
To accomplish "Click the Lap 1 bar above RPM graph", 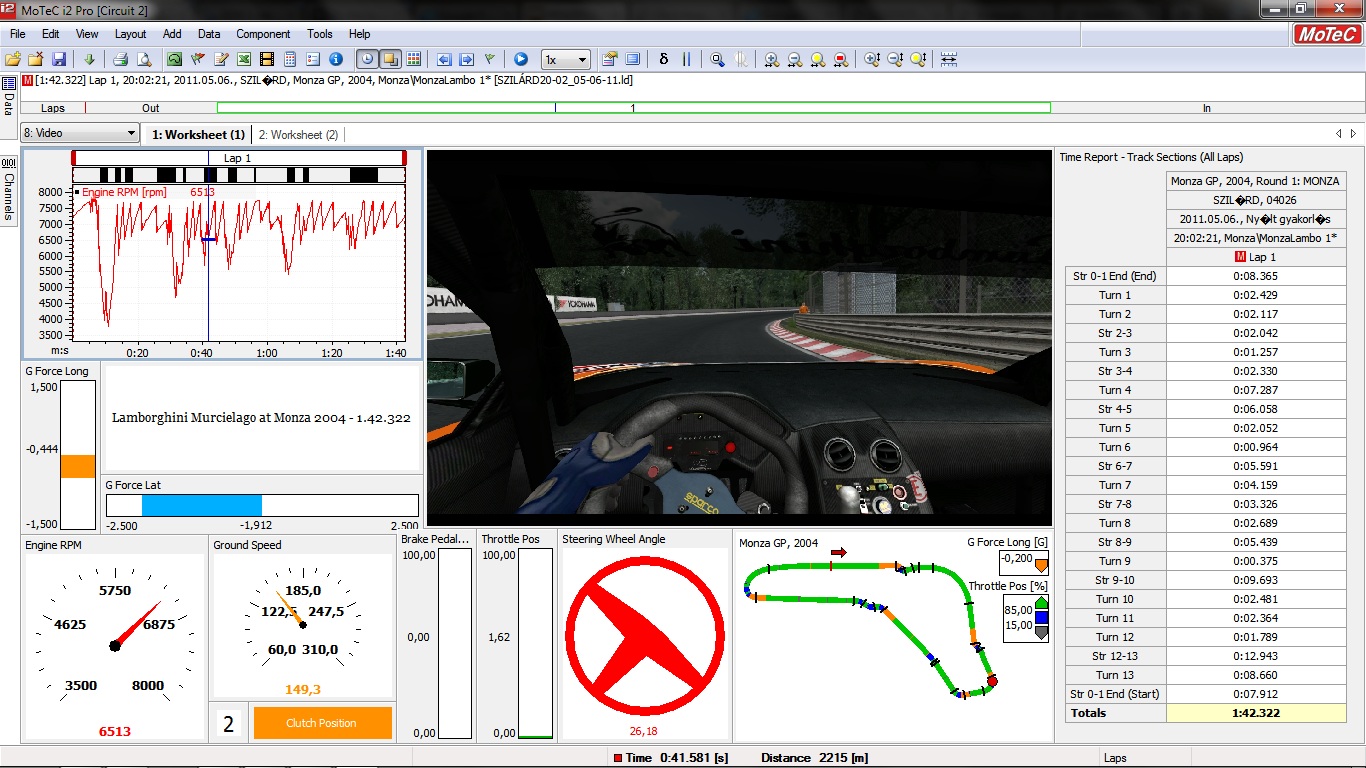I will [x=238, y=158].
